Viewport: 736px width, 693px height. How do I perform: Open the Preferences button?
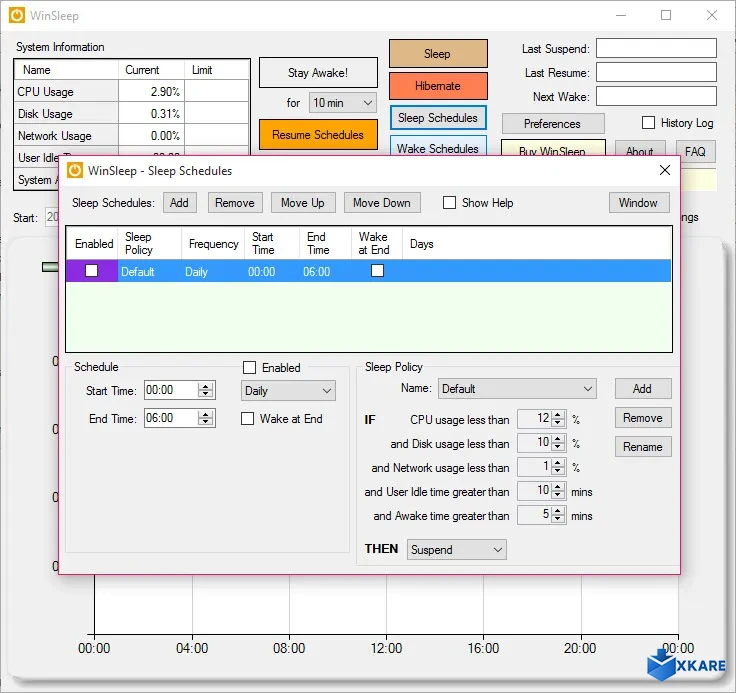[x=552, y=123]
